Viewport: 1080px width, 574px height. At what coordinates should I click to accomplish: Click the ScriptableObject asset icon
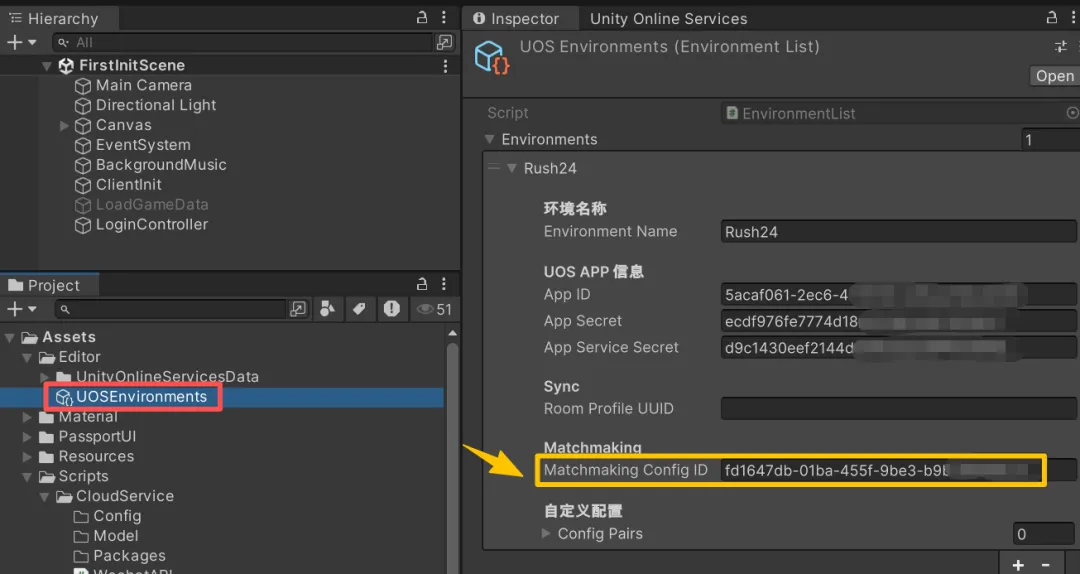[x=492, y=57]
